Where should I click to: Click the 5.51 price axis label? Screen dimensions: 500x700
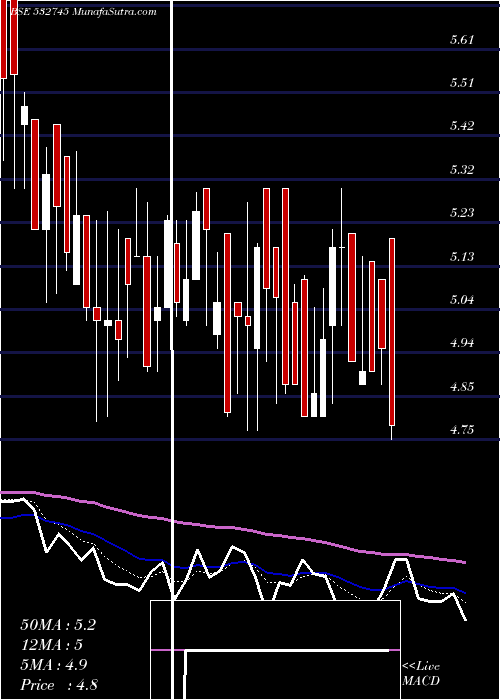pos(462,83)
